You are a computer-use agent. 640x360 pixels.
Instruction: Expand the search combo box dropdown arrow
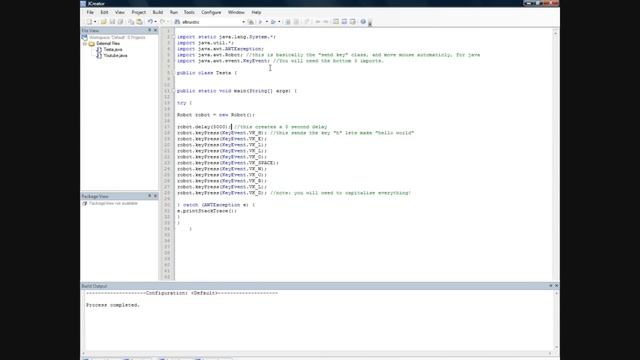tap(243, 22)
